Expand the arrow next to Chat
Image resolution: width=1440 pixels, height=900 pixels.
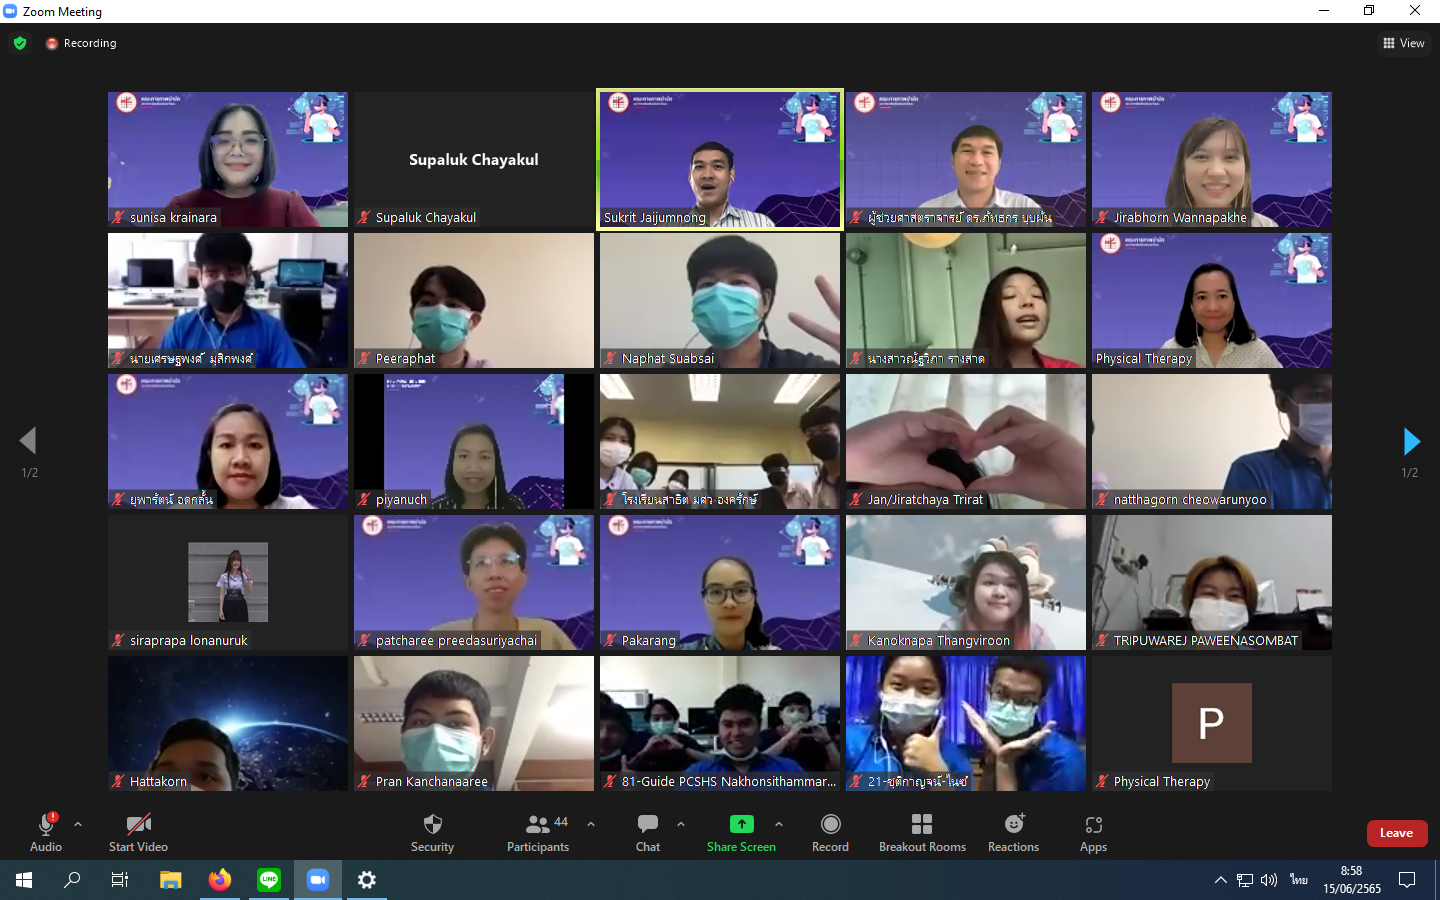(681, 824)
